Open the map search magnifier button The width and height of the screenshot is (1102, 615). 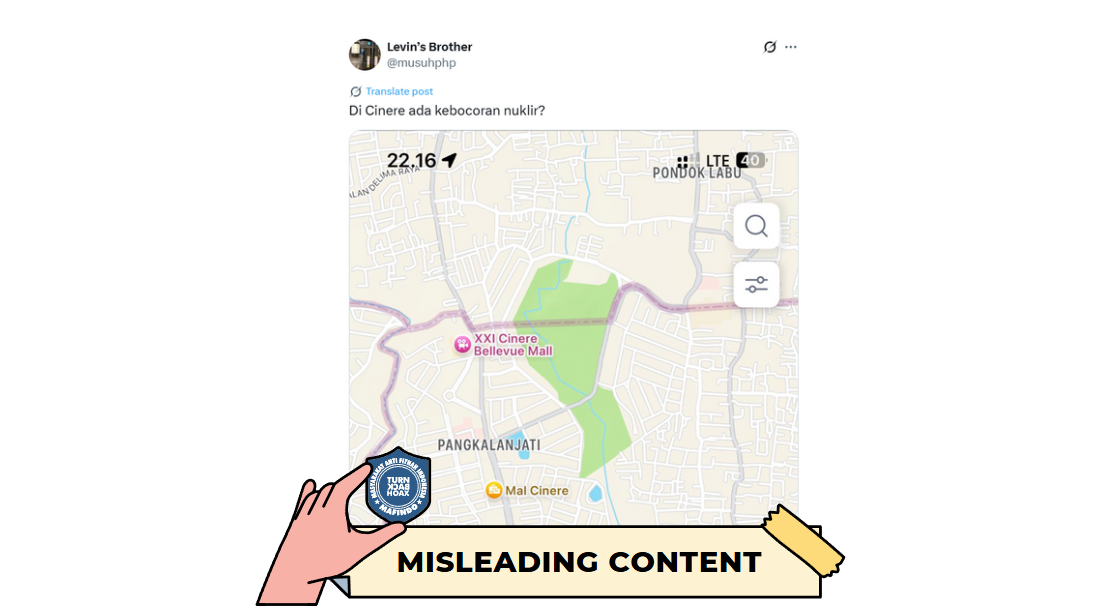pos(756,226)
